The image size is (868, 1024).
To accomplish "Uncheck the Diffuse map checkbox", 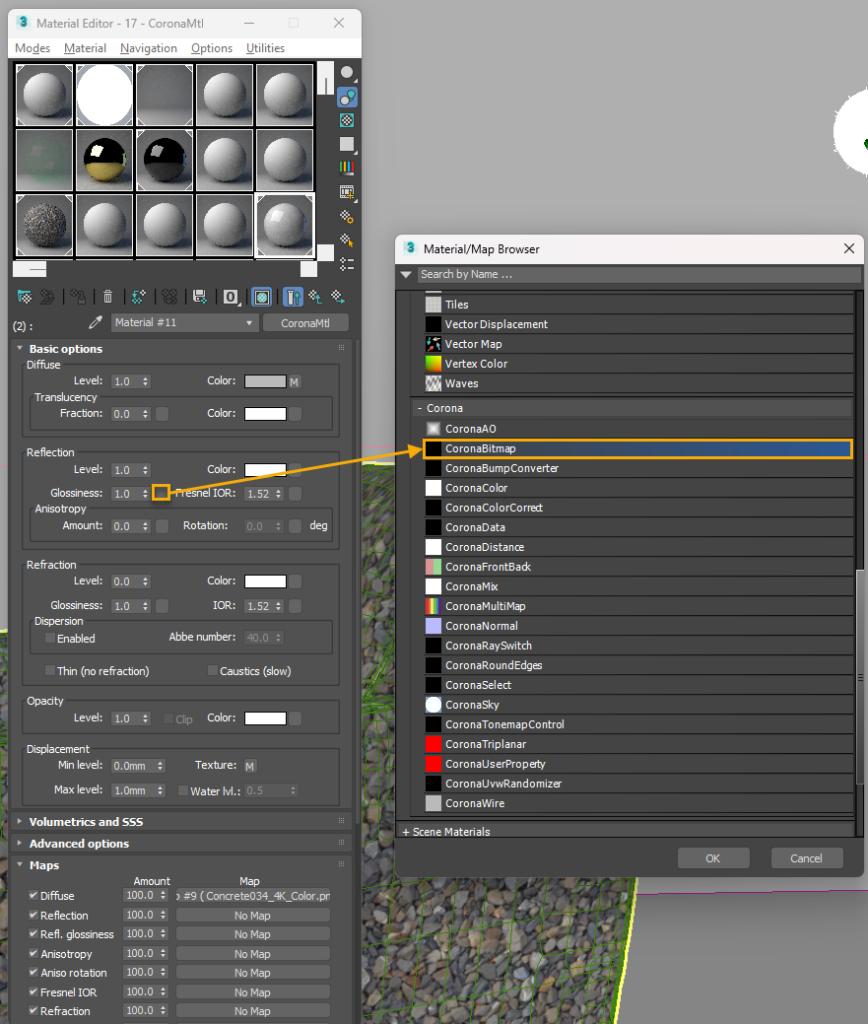I will pos(33,895).
